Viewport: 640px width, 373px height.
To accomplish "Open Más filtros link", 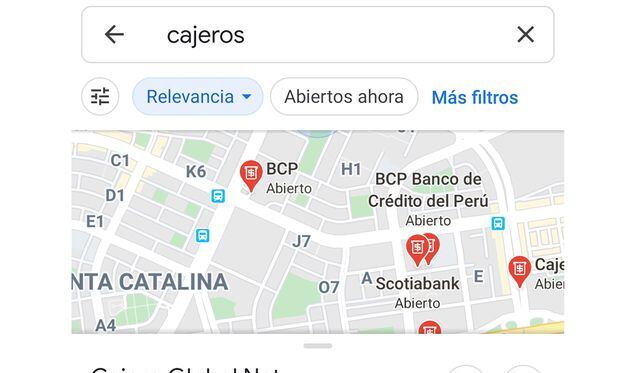I will tap(475, 98).
